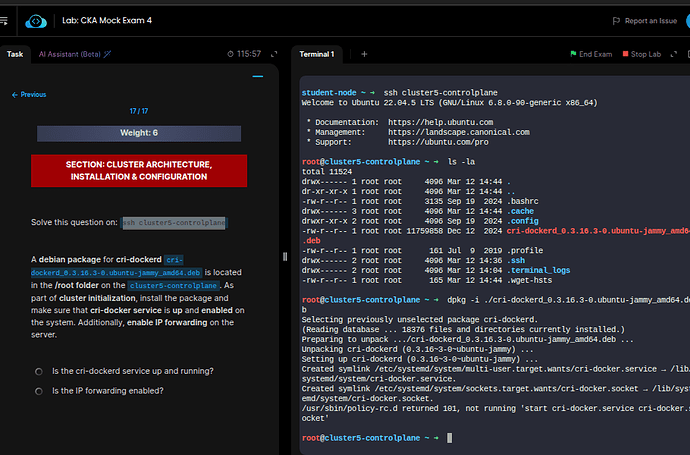Image resolution: width=690 pixels, height=455 pixels.
Task: Click the End Exam flag button
Action: tap(590, 54)
